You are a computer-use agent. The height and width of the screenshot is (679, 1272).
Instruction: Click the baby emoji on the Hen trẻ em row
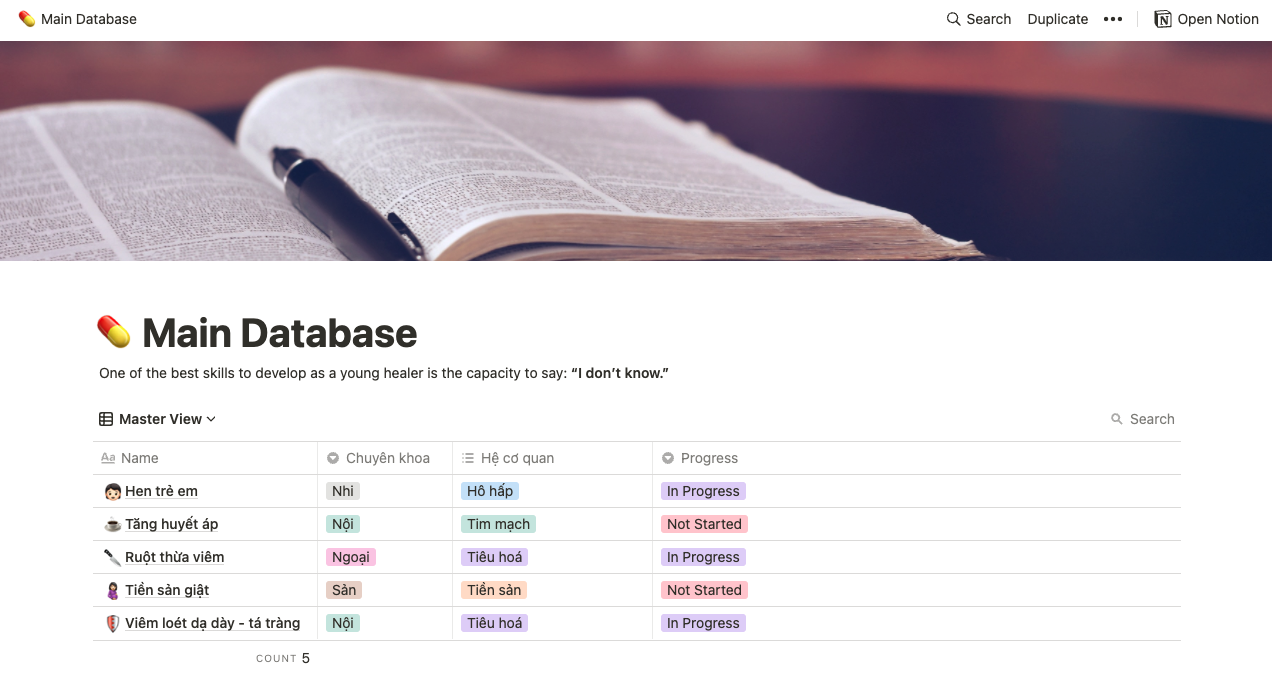(x=112, y=490)
